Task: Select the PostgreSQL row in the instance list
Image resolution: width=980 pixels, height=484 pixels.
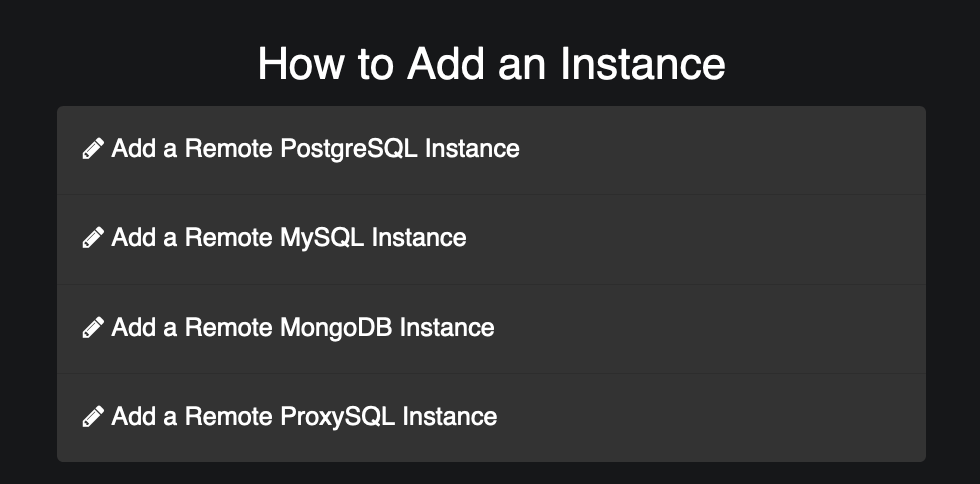Action: tap(491, 150)
